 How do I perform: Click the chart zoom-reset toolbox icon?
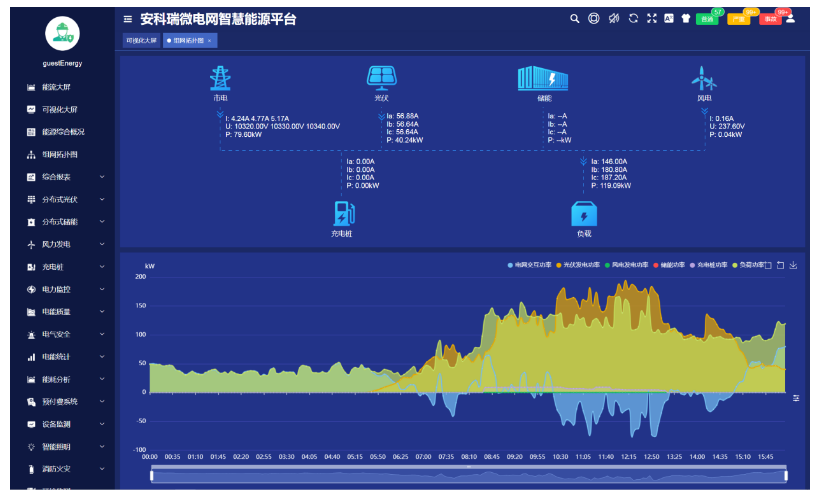[780, 265]
